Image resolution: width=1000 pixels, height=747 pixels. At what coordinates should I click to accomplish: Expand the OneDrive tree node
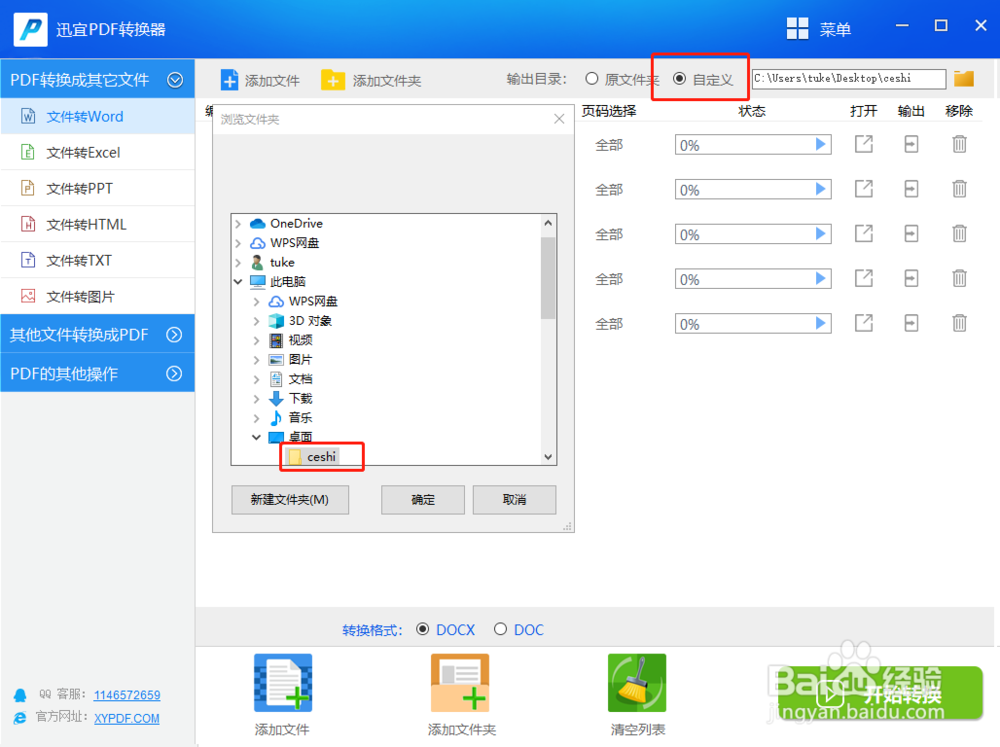[238, 223]
